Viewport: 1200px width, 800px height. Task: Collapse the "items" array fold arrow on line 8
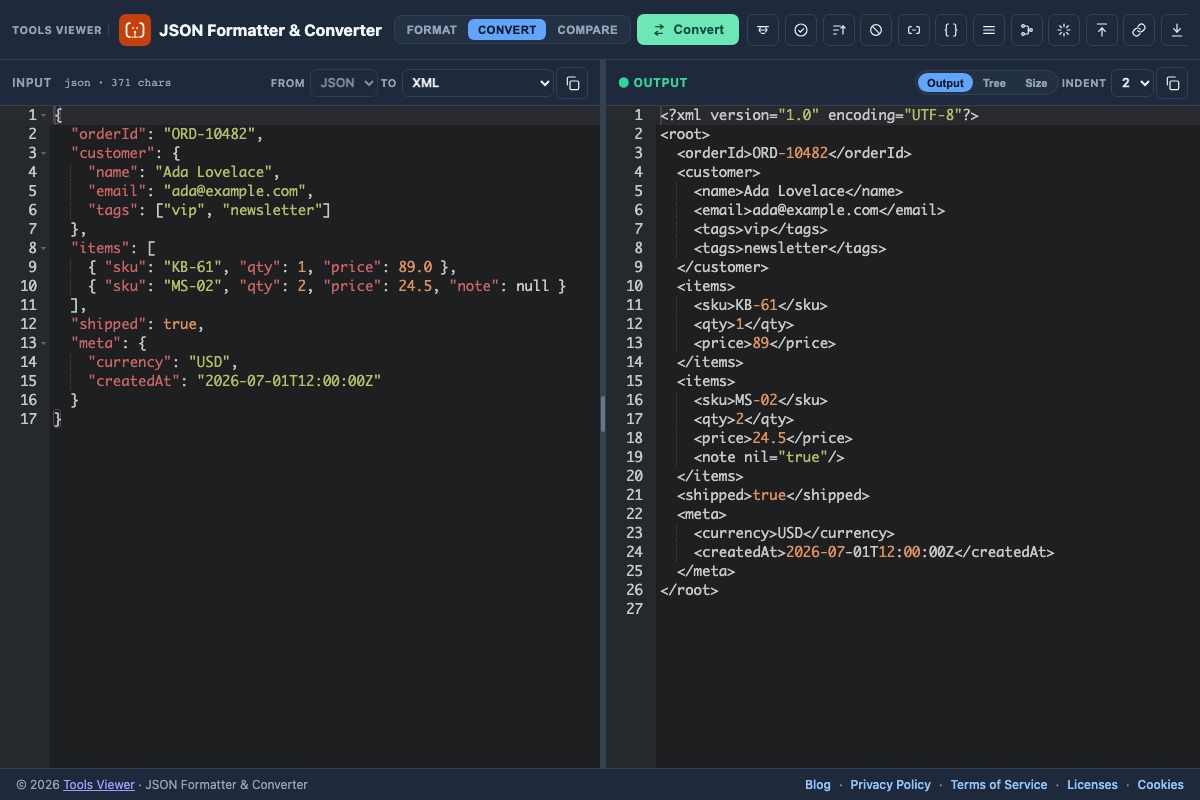(45, 249)
